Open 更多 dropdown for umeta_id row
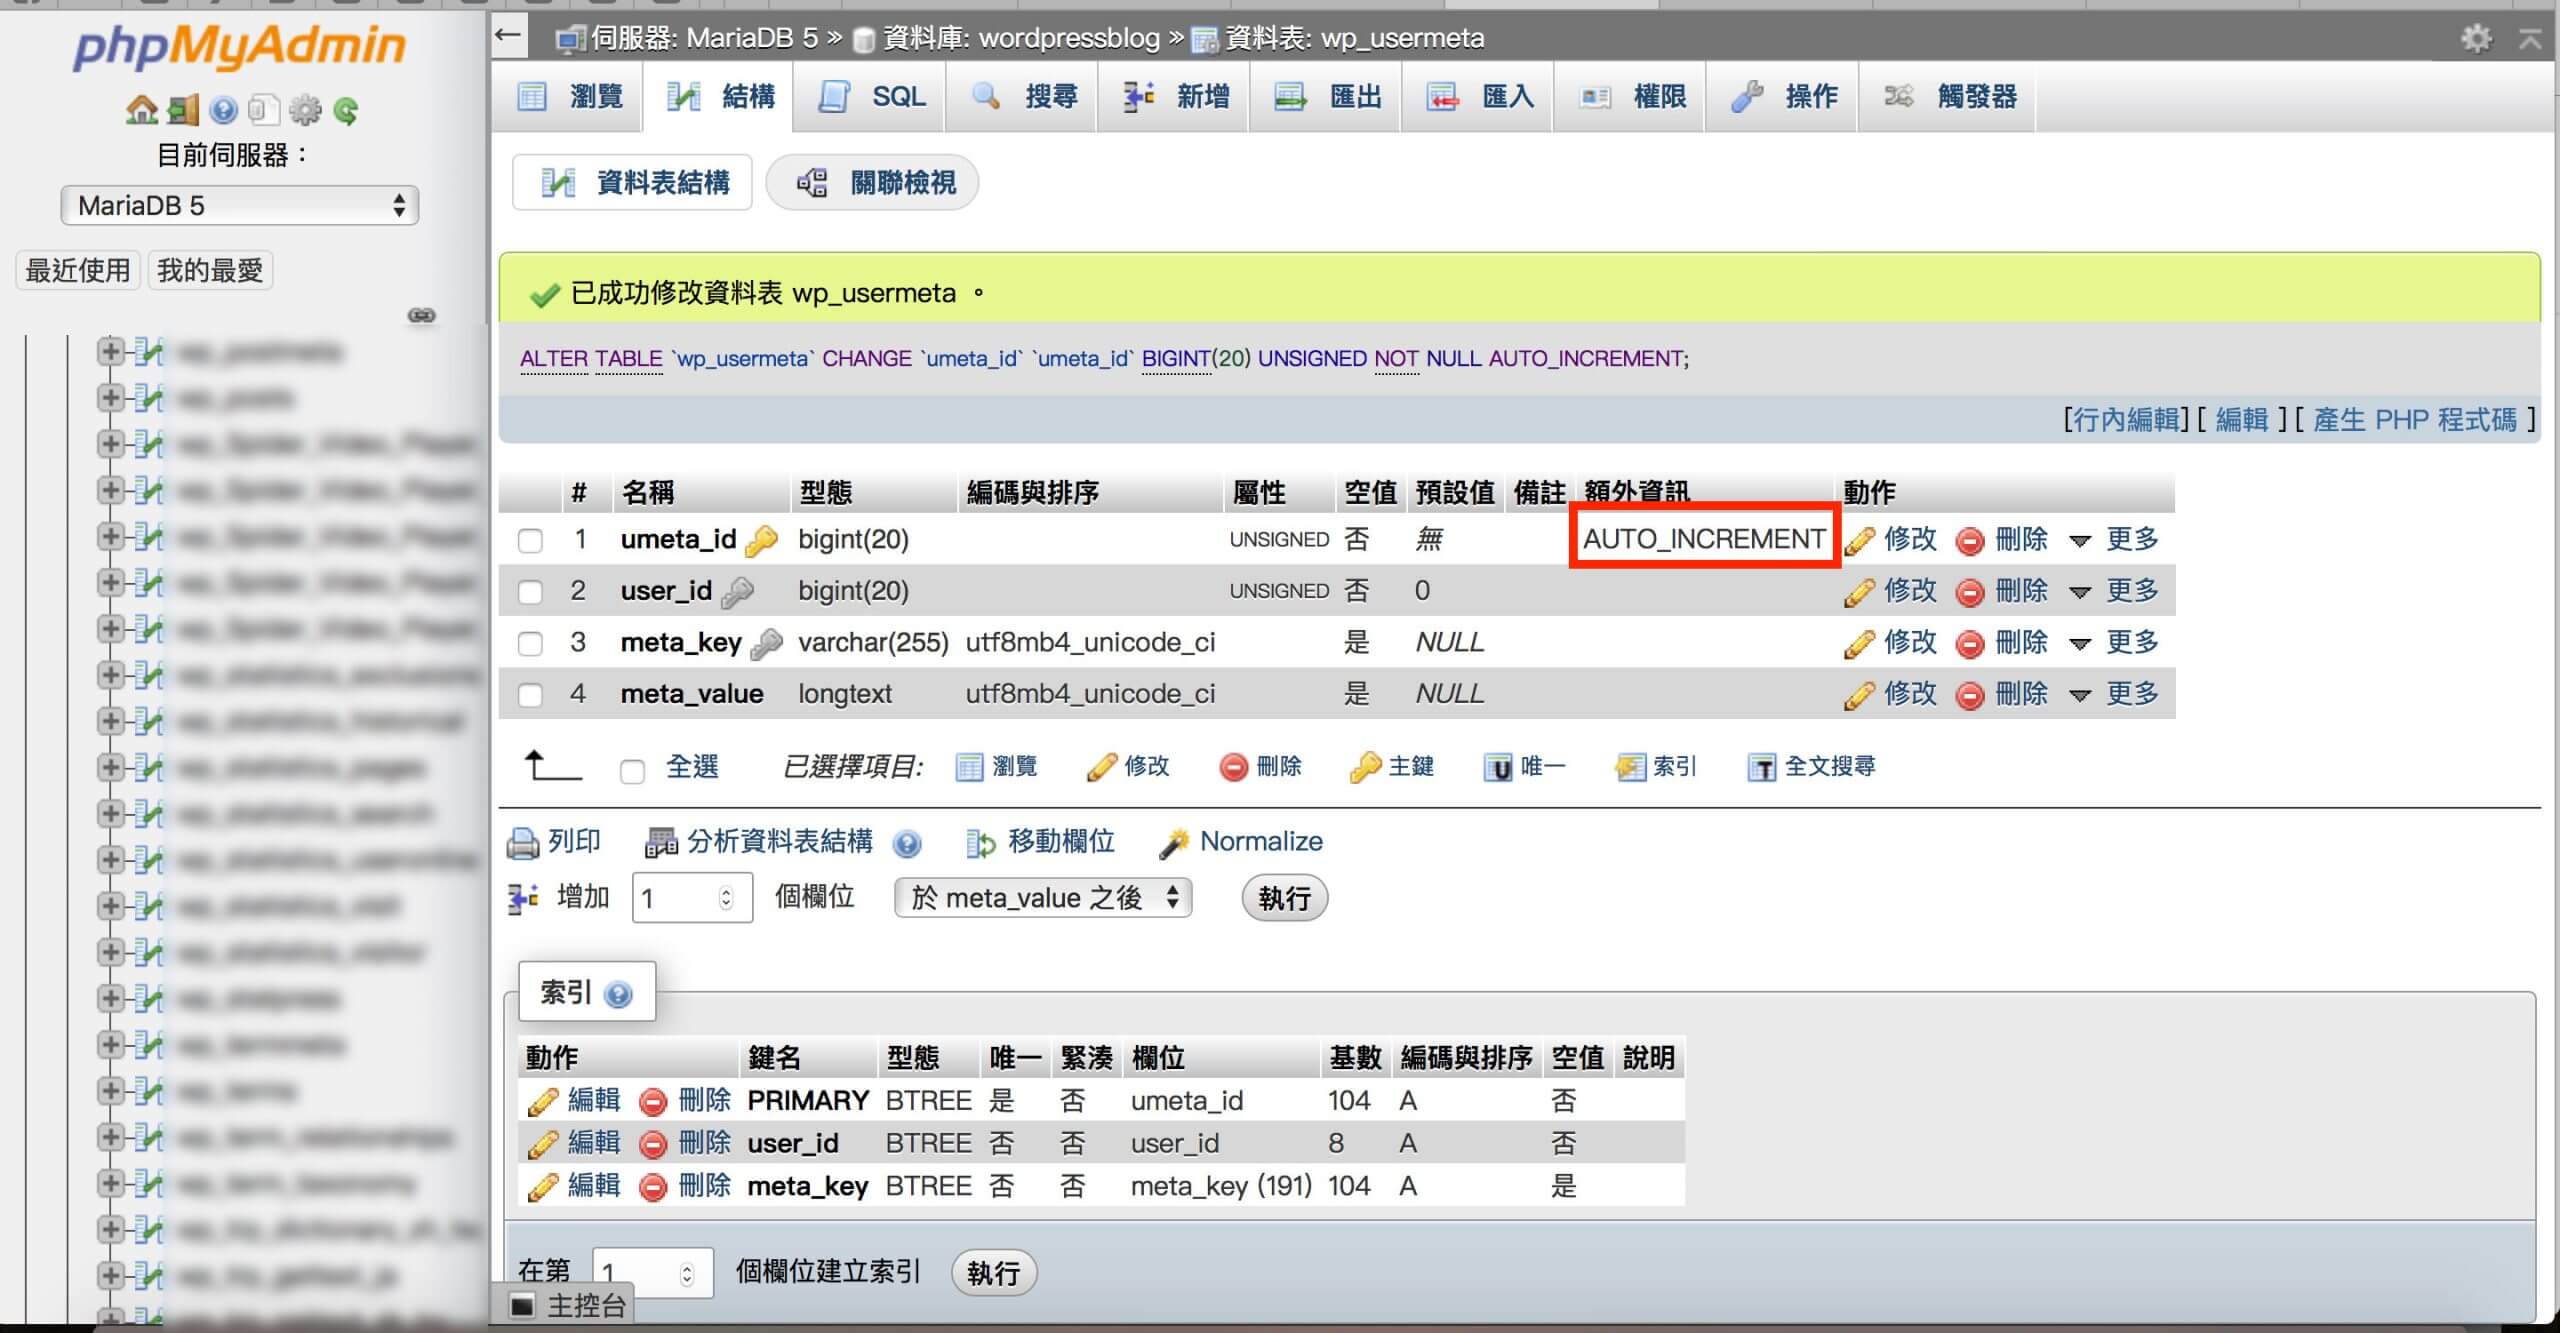 pyautogui.click(x=2114, y=540)
